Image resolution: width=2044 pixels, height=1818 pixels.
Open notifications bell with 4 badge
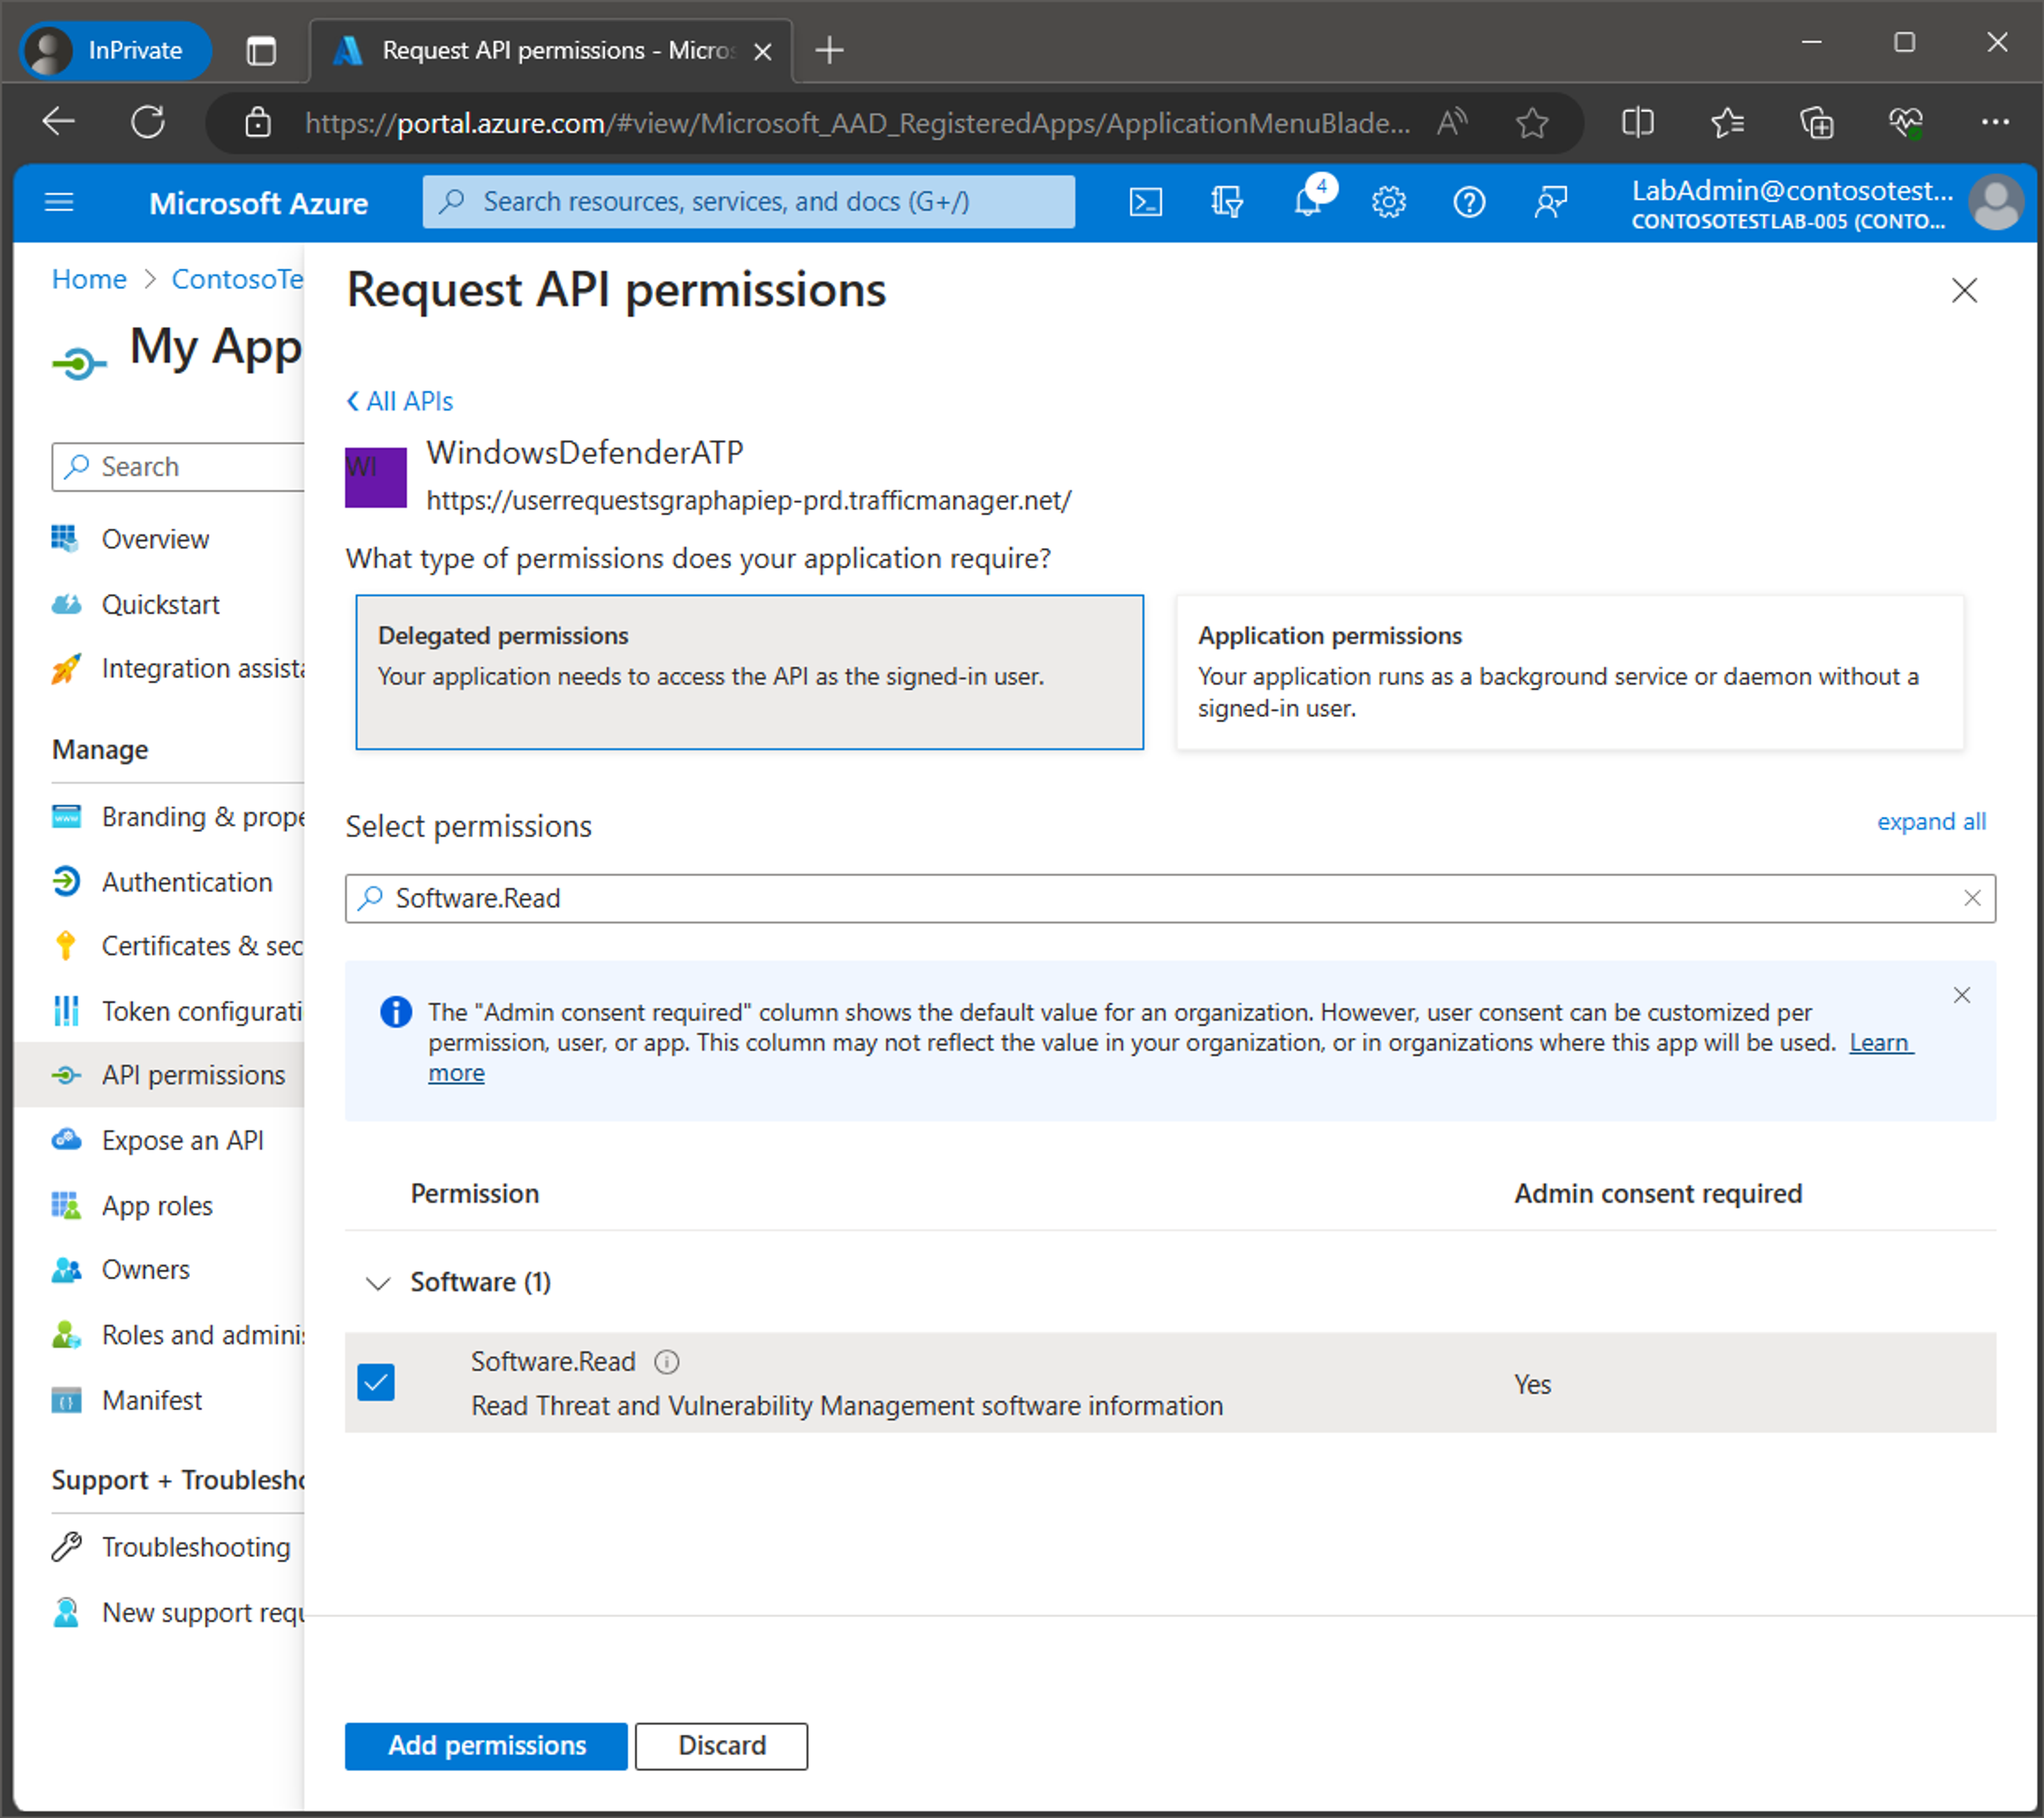(x=1309, y=202)
